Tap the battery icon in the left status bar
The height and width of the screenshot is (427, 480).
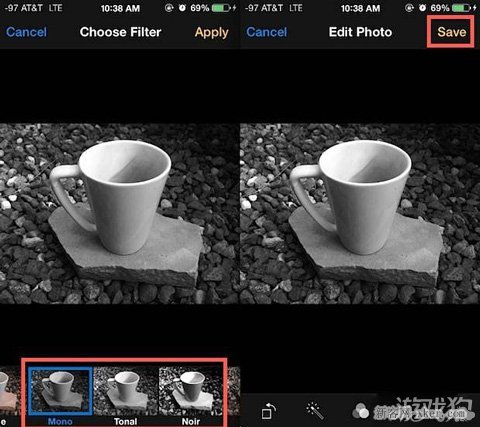click(x=221, y=7)
